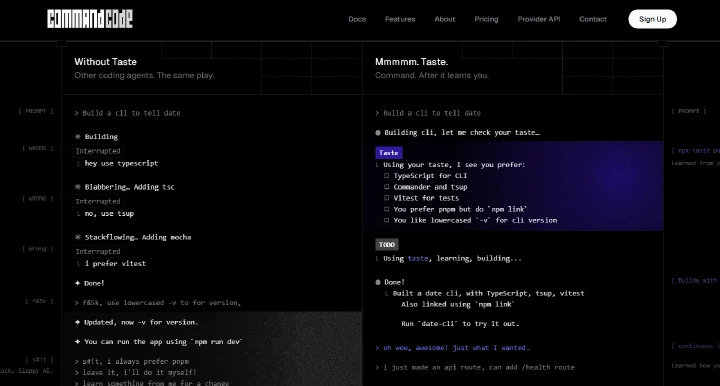Toggle the 'TypeScript for CLI' checkbox
The width and height of the screenshot is (720, 386).
387,176
